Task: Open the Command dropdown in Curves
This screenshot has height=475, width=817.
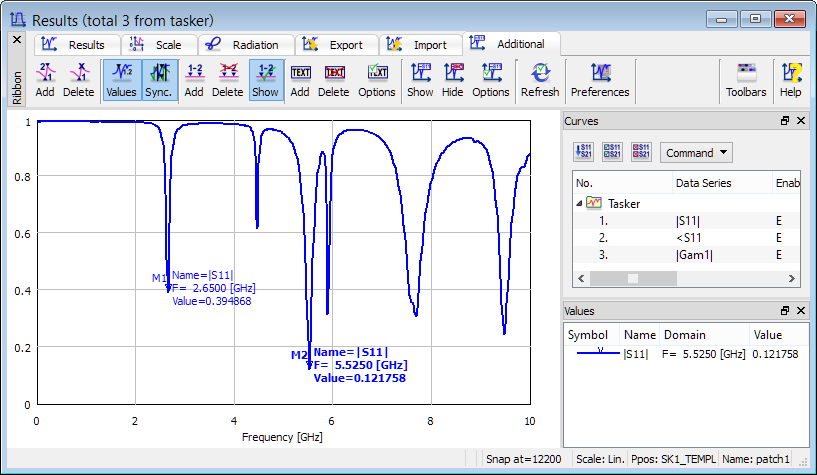Action: coord(696,153)
